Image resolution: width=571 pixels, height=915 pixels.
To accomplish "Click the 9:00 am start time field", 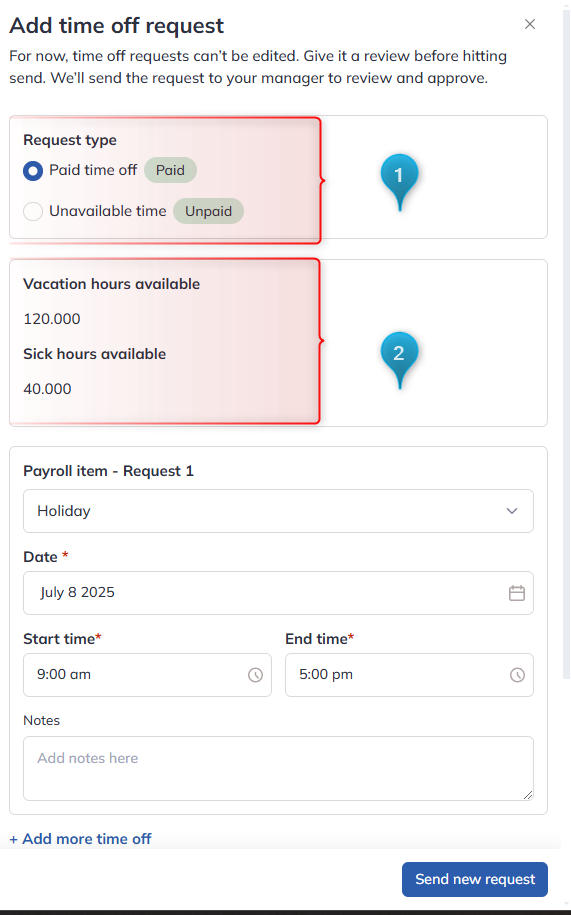I will pyautogui.click(x=147, y=675).
